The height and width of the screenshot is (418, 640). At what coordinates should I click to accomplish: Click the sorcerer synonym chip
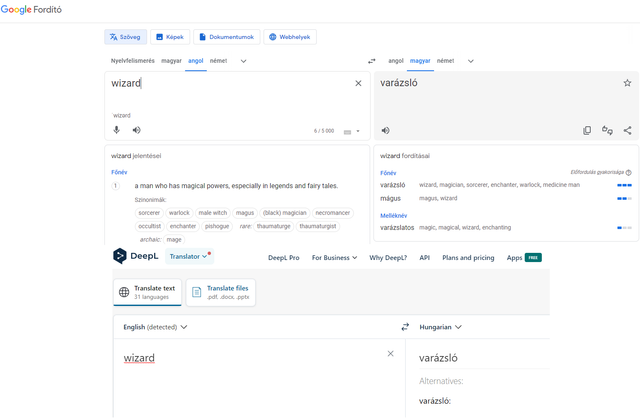click(149, 213)
